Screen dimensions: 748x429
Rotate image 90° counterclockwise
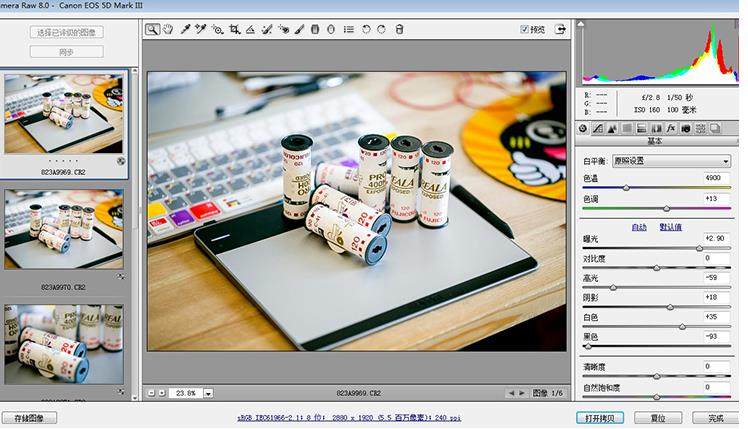pos(366,30)
